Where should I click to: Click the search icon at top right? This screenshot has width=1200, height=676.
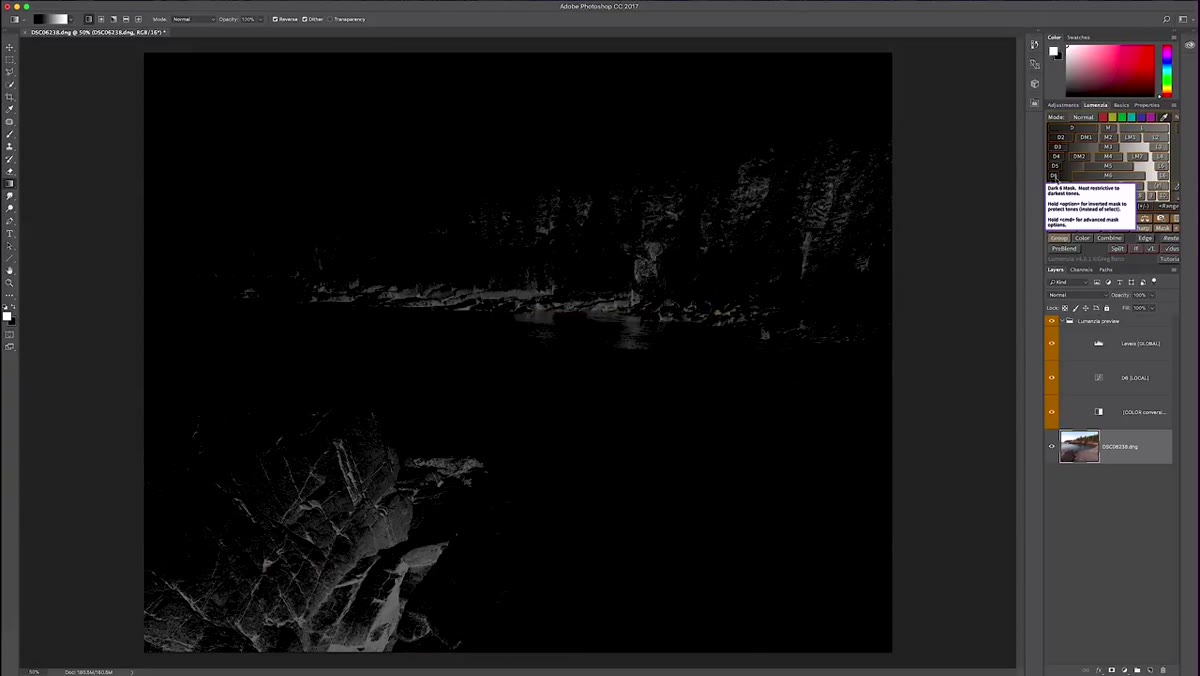click(1166, 19)
